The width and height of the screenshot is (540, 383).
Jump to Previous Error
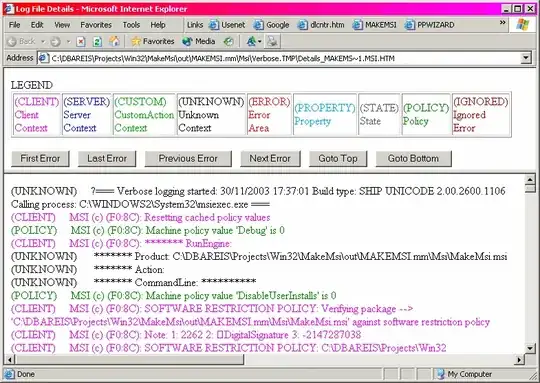[x=188, y=158]
